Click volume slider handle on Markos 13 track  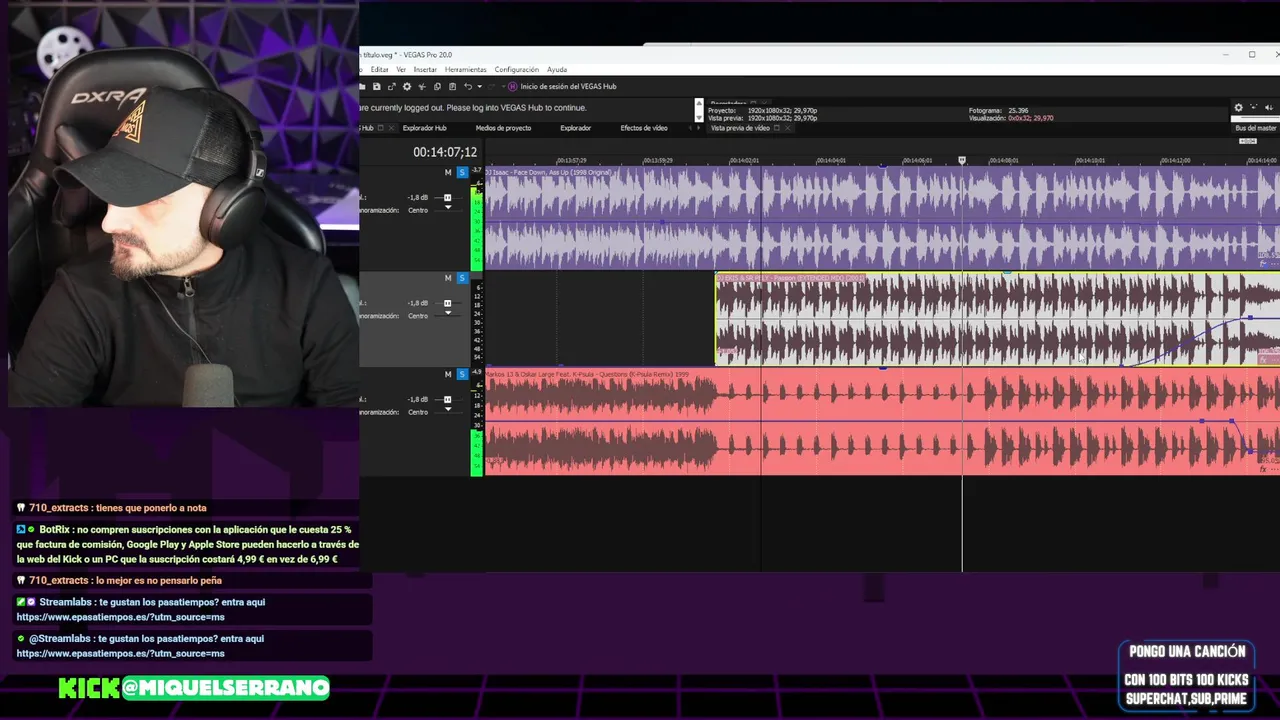[447, 399]
